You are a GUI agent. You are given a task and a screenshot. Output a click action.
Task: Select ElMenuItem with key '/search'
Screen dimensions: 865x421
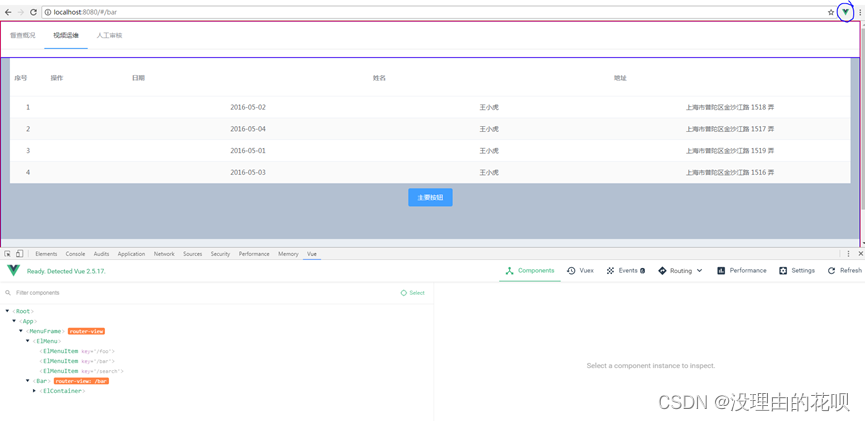(x=81, y=371)
